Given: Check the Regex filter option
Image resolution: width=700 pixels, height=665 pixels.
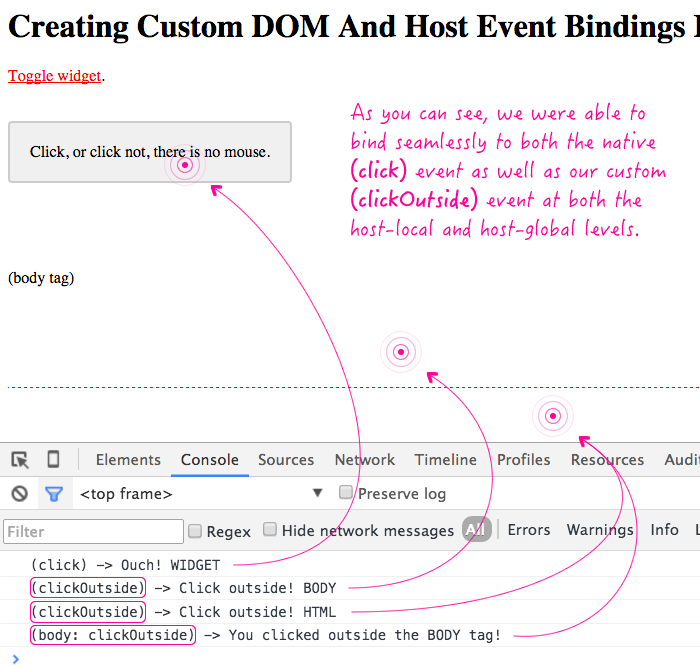Looking at the screenshot, I should tap(195, 531).
